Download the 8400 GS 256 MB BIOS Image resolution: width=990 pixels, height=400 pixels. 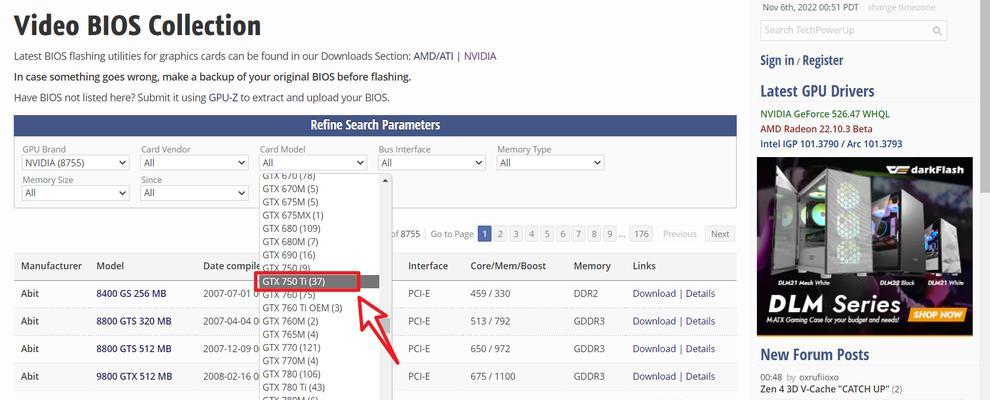pyautogui.click(x=654, y=293)
